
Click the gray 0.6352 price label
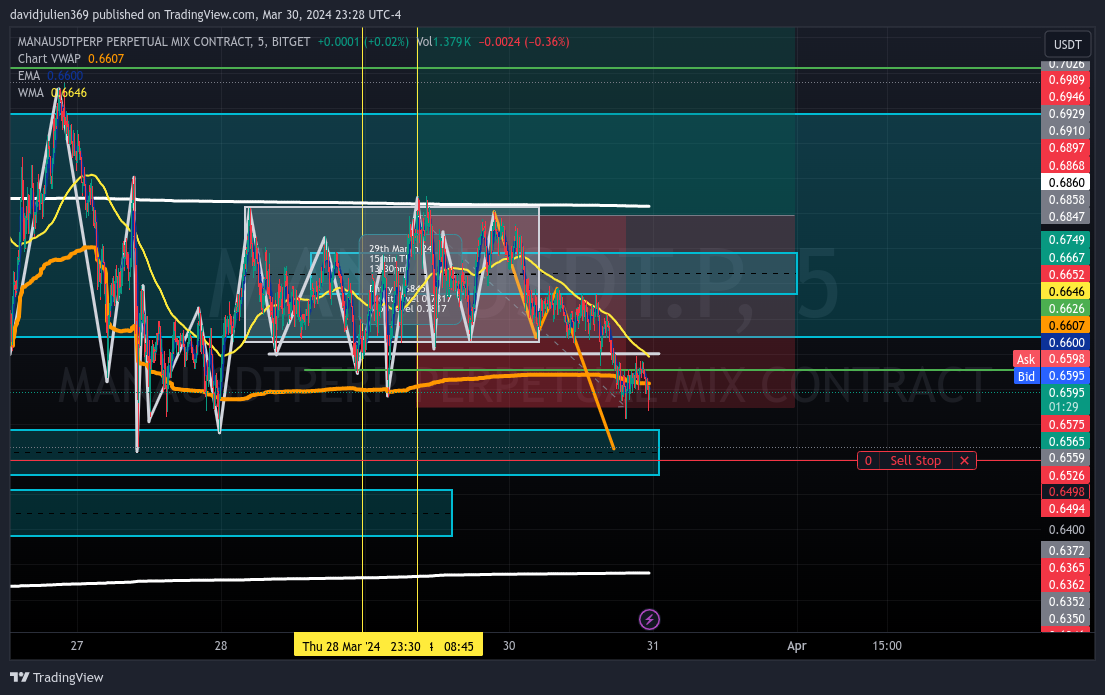pyautogui.click(x=1066, y=601)
